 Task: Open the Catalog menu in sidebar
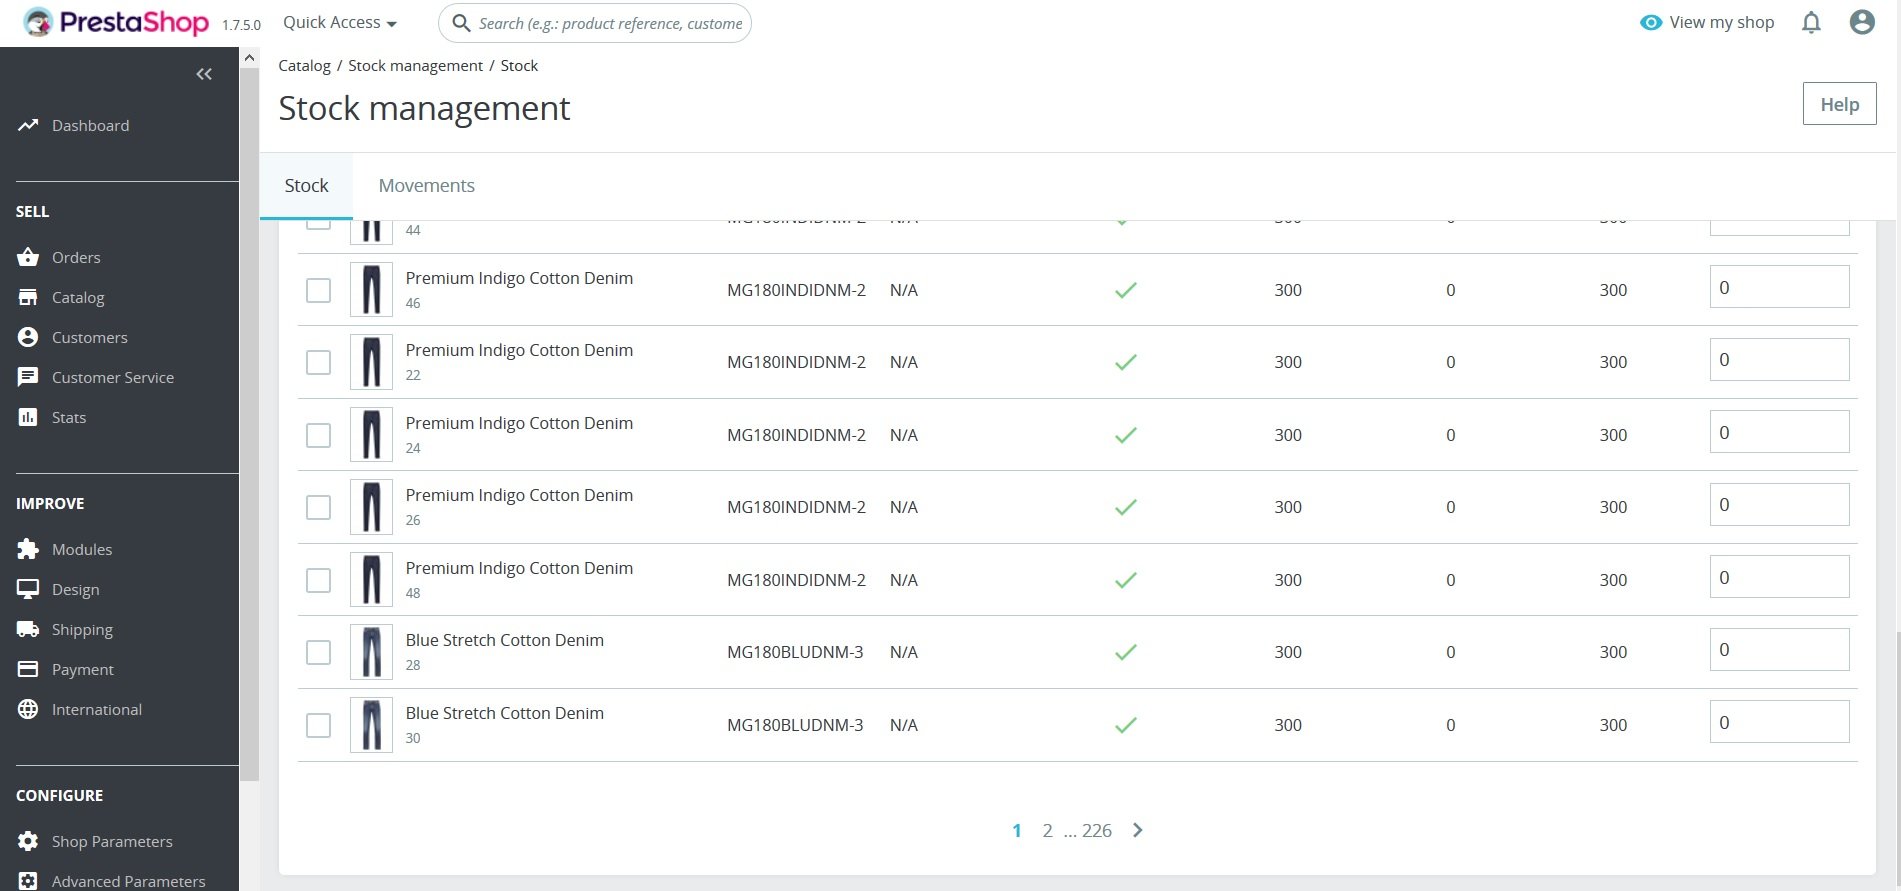[78, 297]
